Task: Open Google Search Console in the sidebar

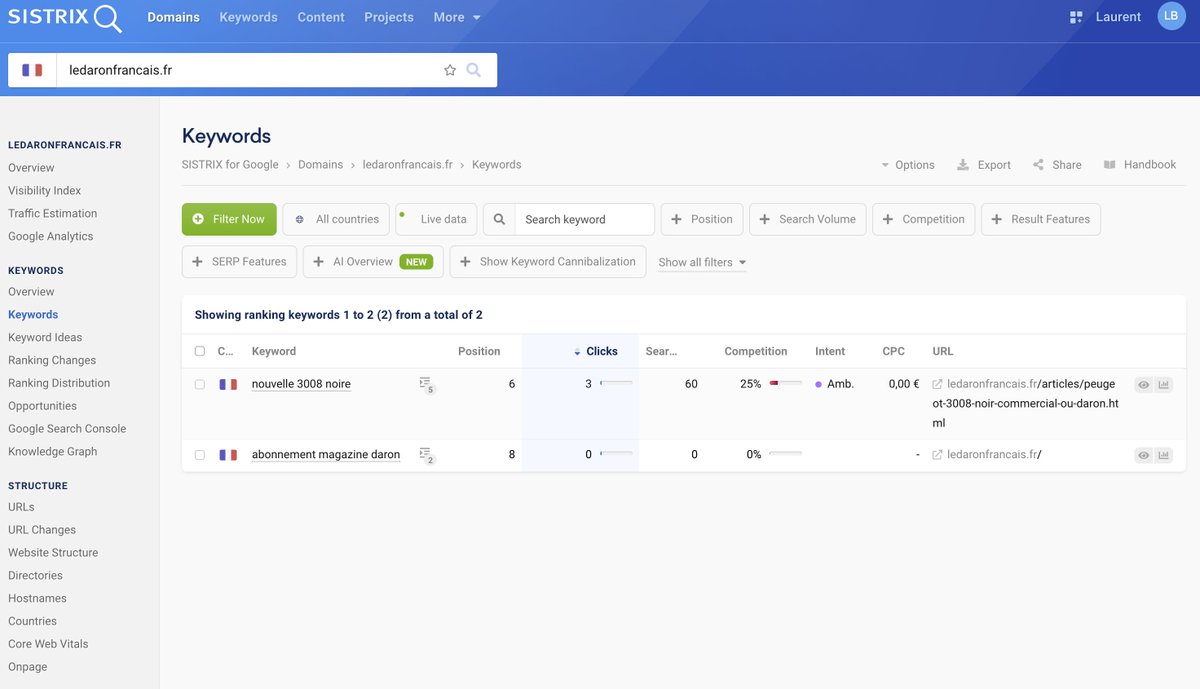Action: coord(67,429)
